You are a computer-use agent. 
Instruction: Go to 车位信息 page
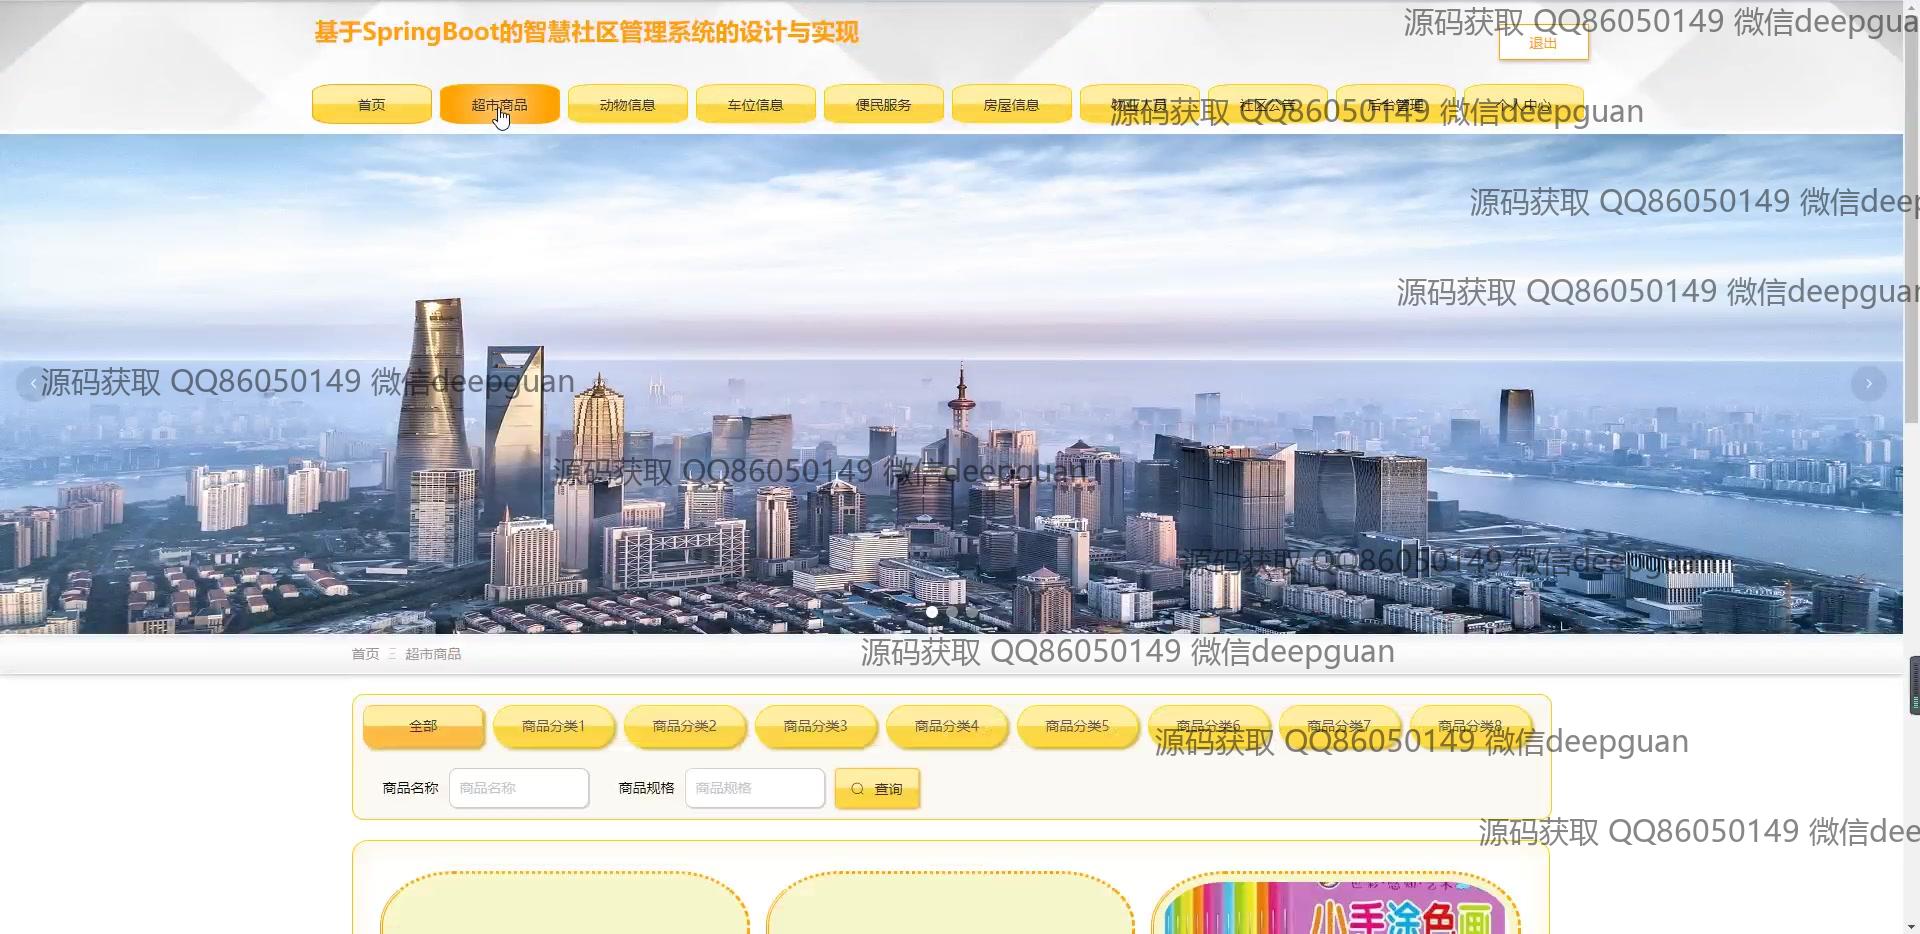(x=756, y=105)
